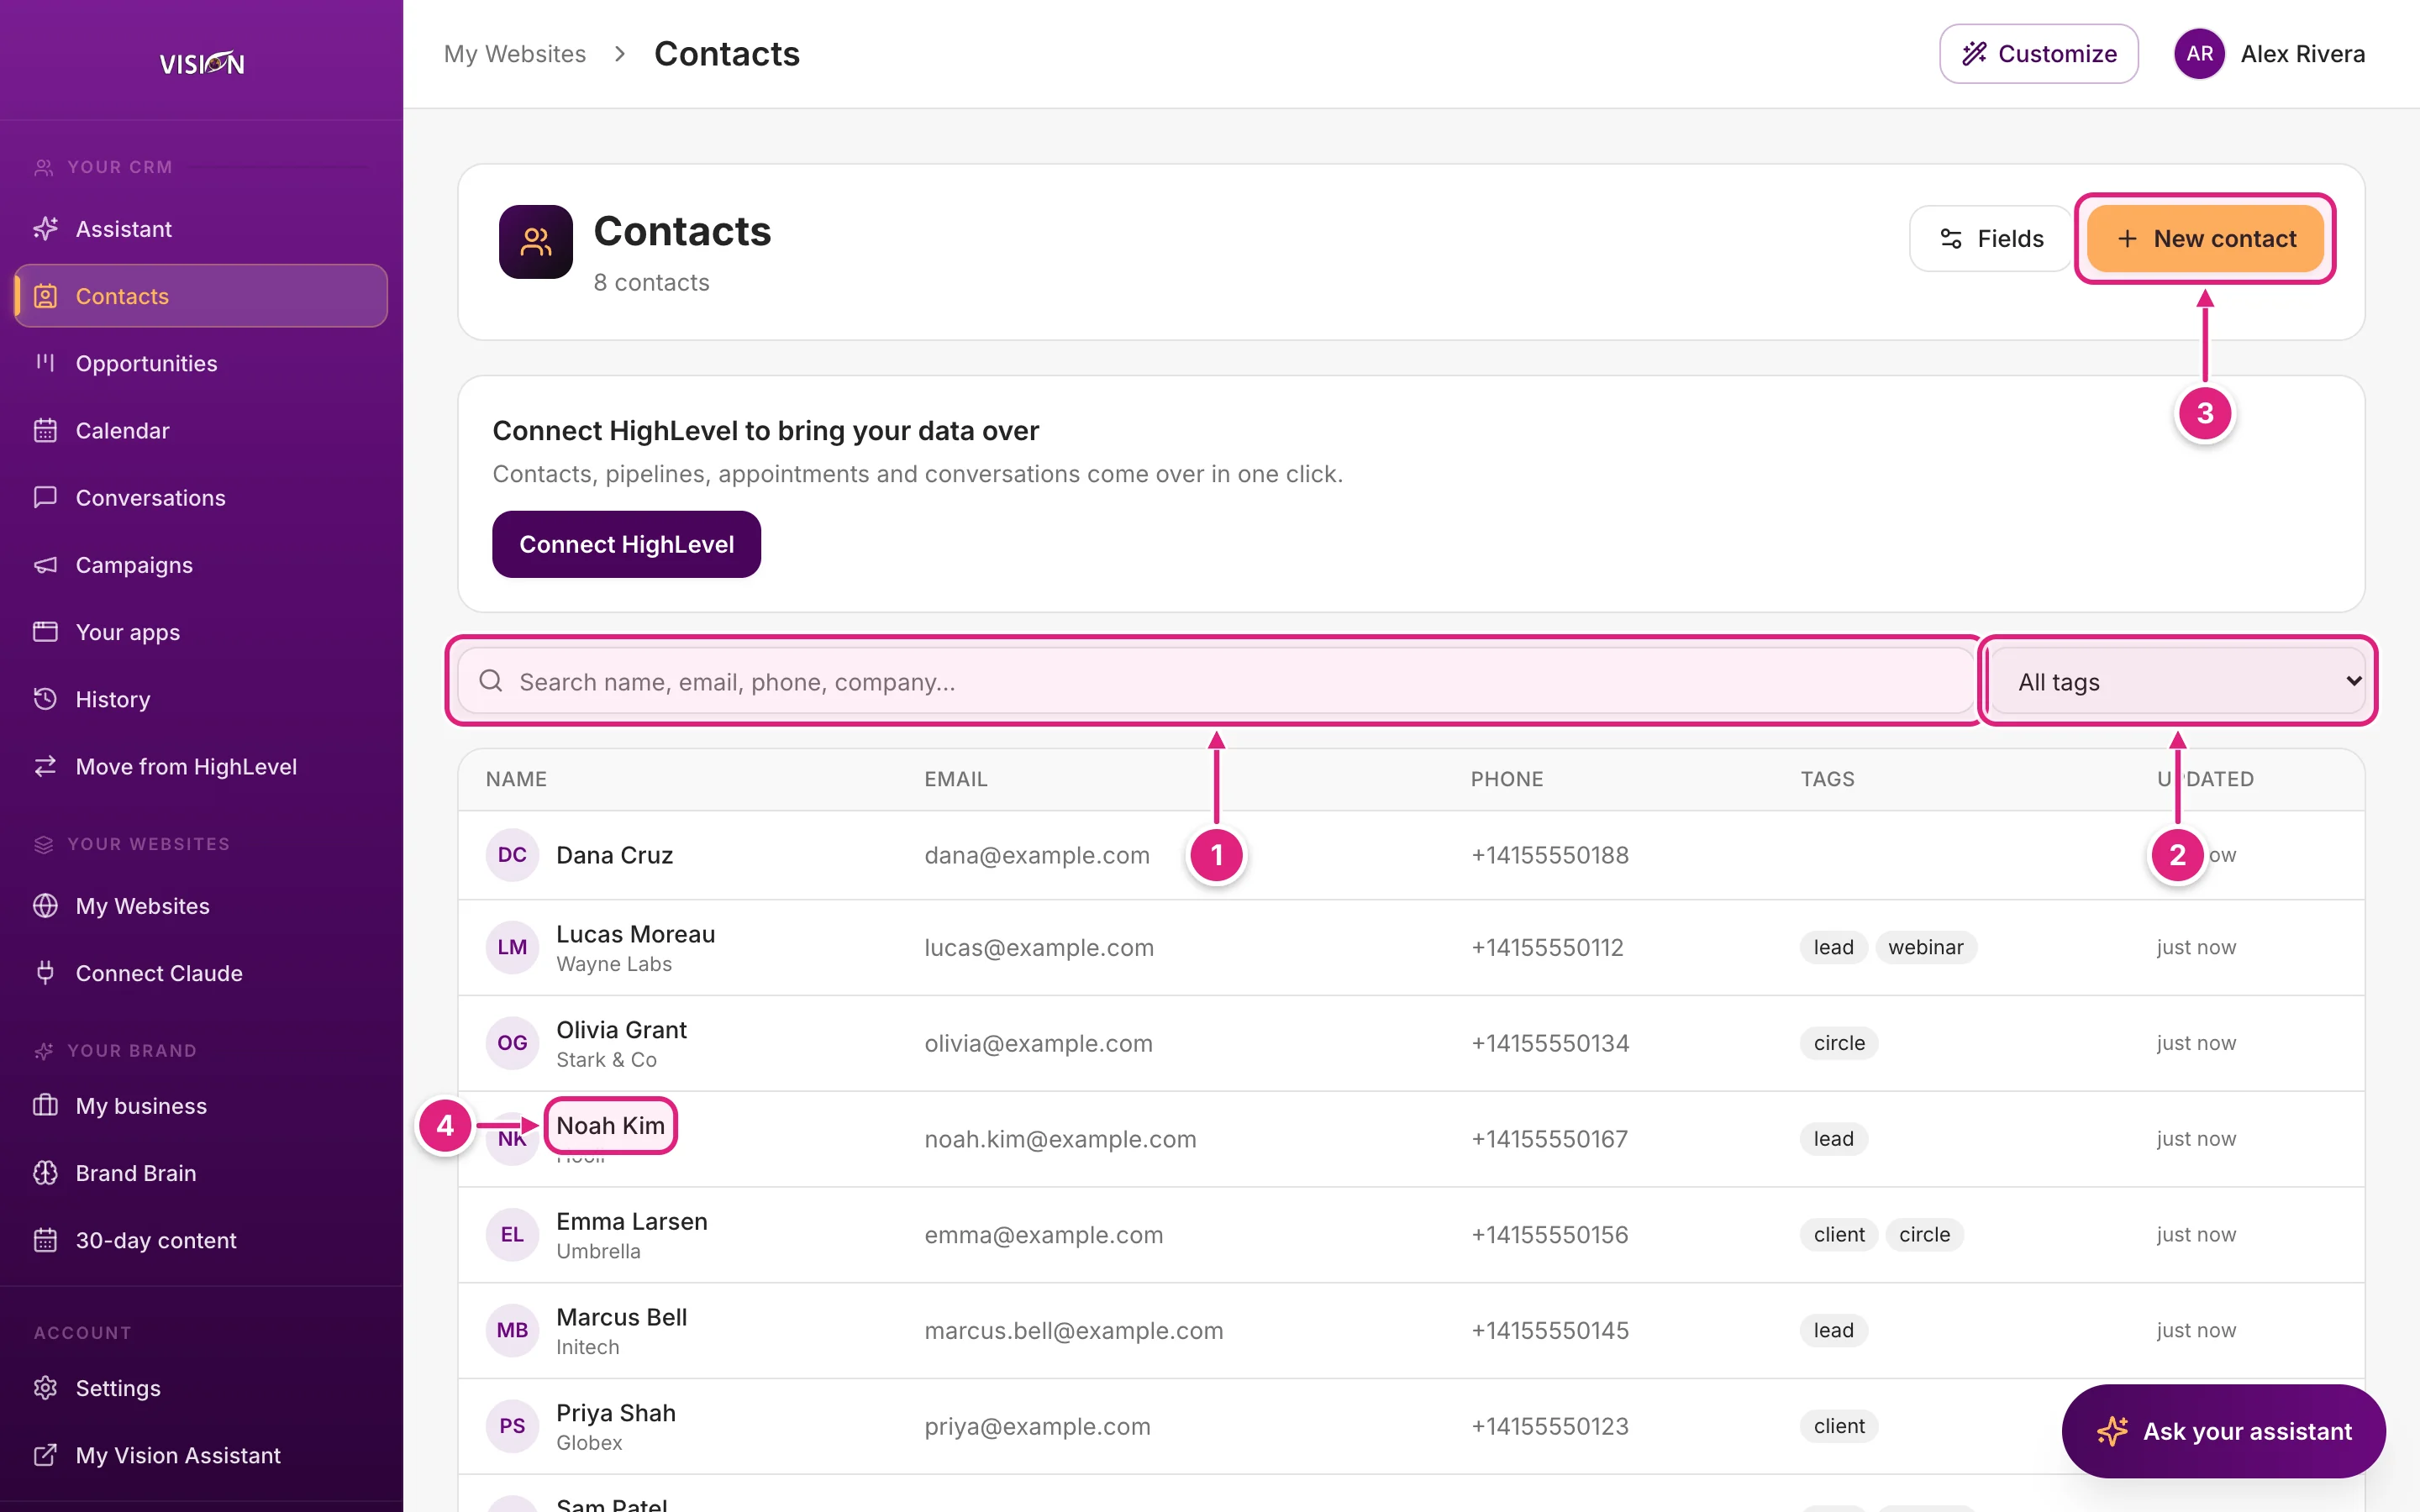2420x1512 pixels.
Task: Open the Noah Kim contact
Action: click(x=610, y=1125)
